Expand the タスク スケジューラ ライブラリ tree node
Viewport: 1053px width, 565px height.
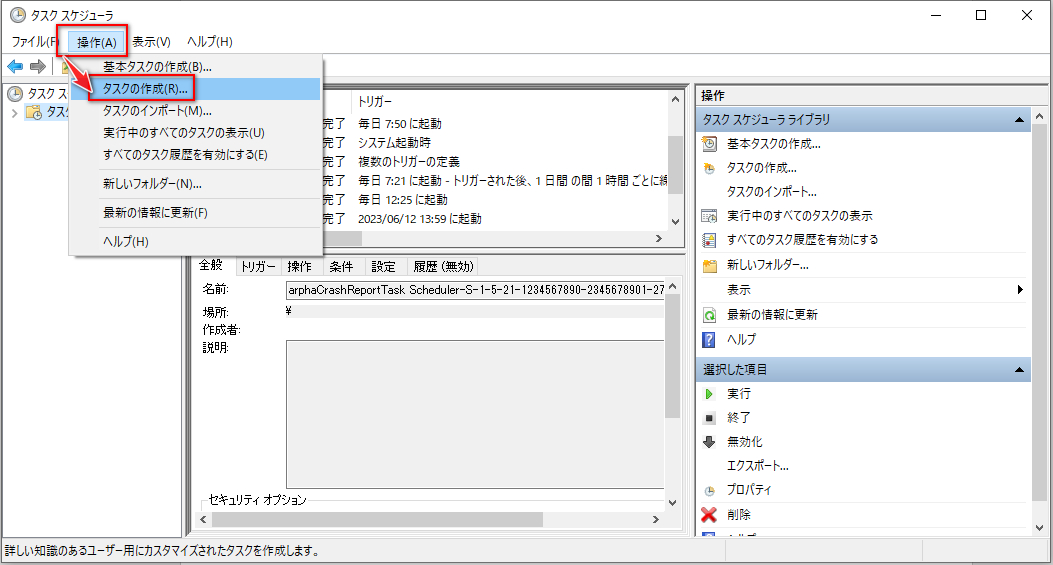(14, 112)
